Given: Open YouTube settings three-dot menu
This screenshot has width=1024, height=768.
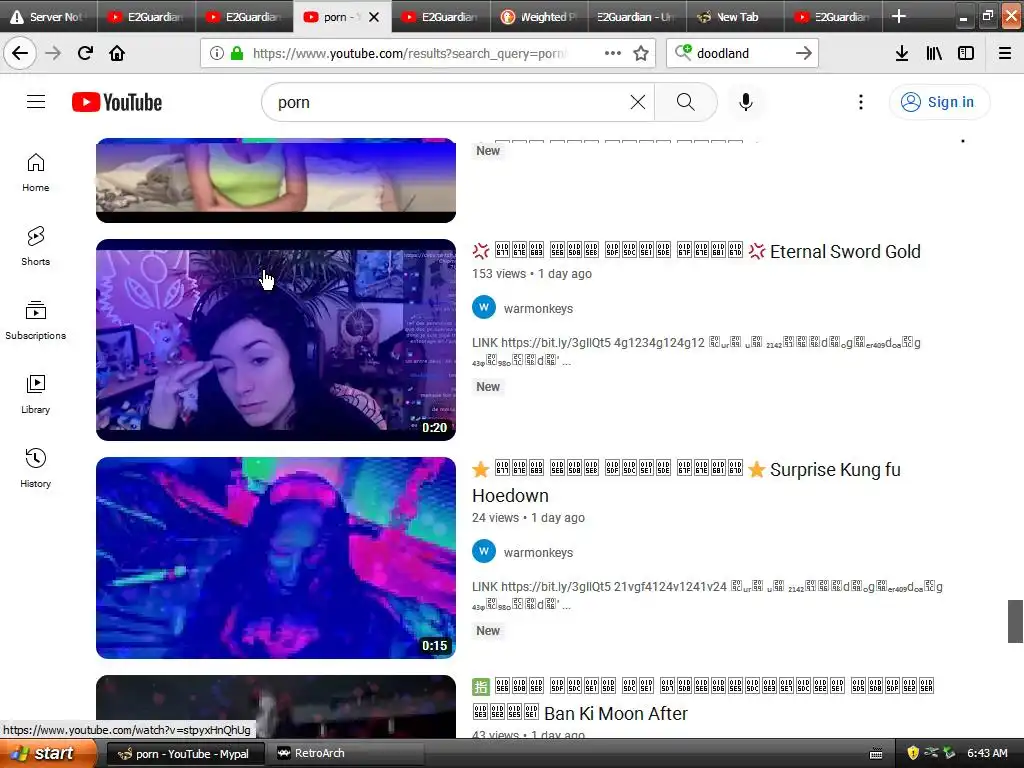Looking at the screenshot, I should (x=861, y=102).
